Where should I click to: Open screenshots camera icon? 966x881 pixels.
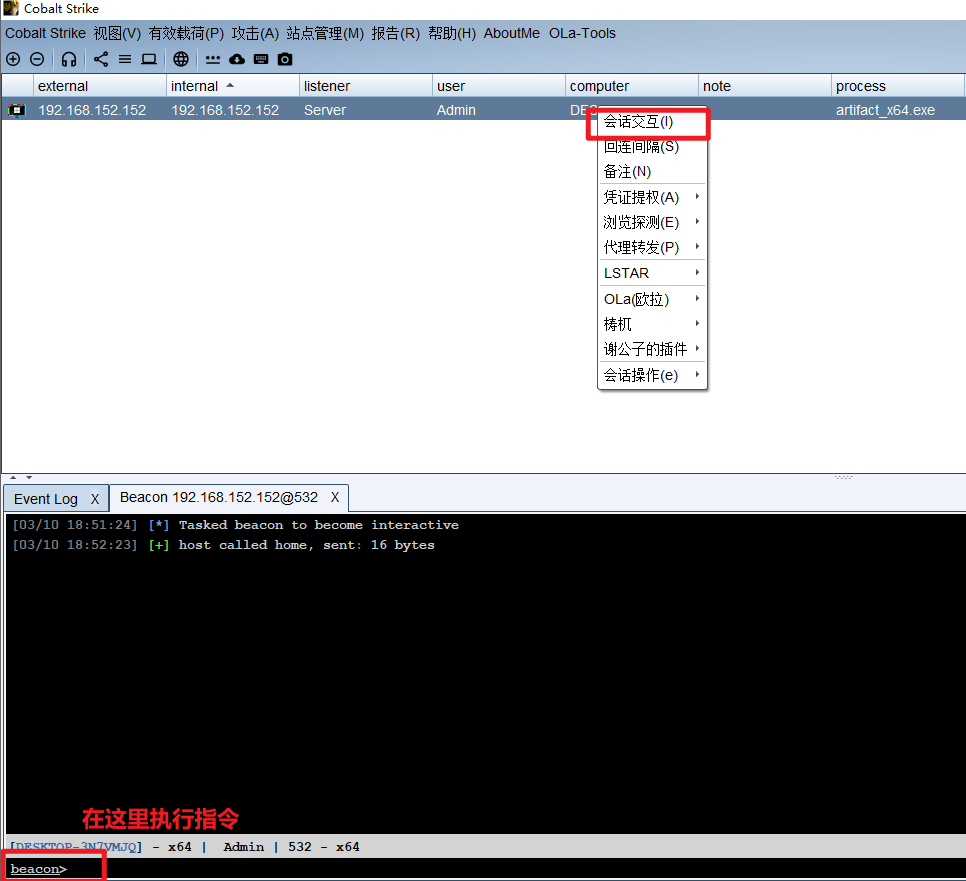pyautogui.click(x=285, y=59)
